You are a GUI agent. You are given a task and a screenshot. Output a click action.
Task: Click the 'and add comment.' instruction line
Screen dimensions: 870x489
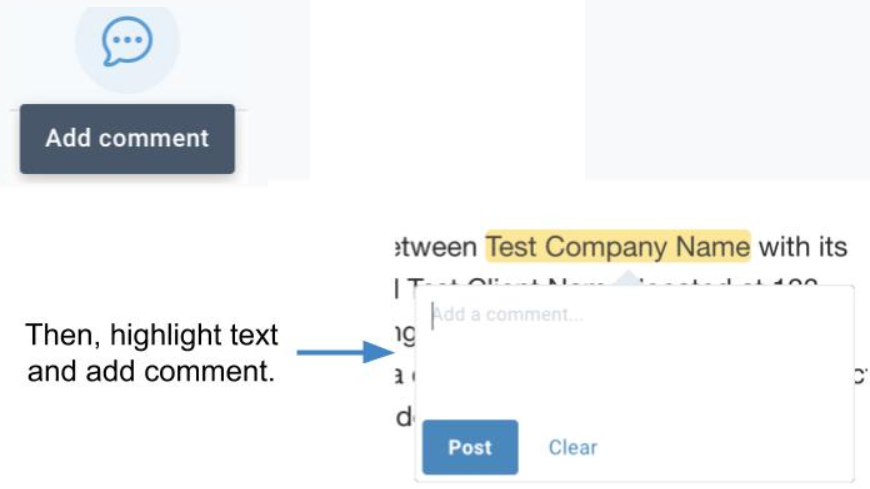pos(151,371)
